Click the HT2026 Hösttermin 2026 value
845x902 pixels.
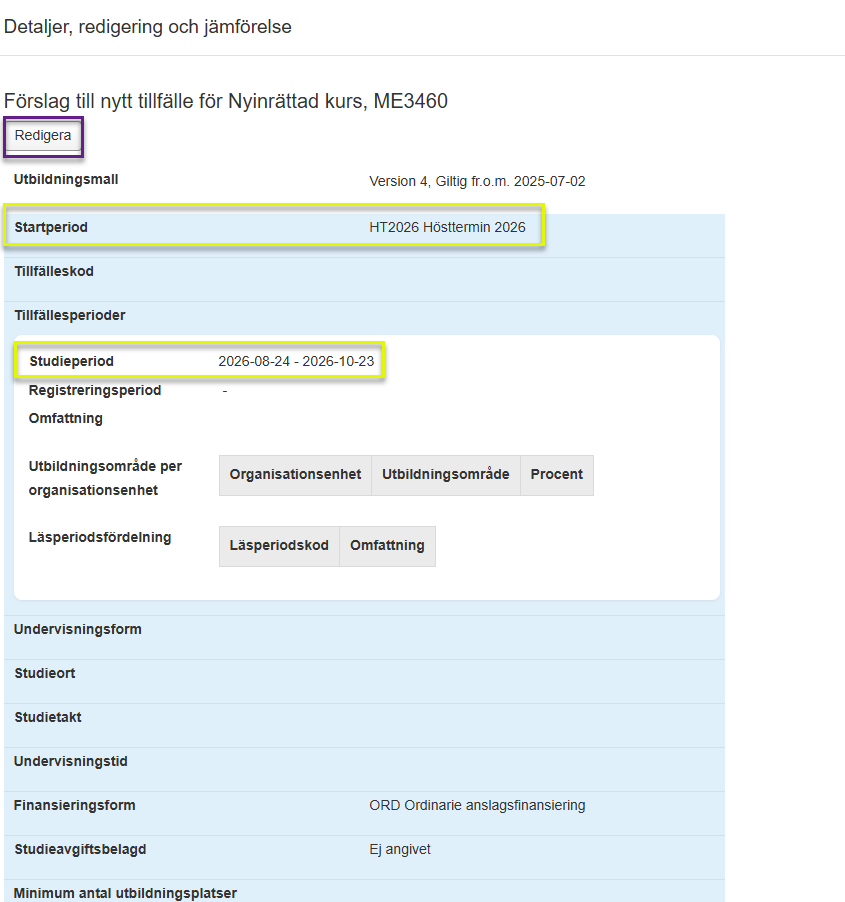pyautogui.click(x=447, y=228)
